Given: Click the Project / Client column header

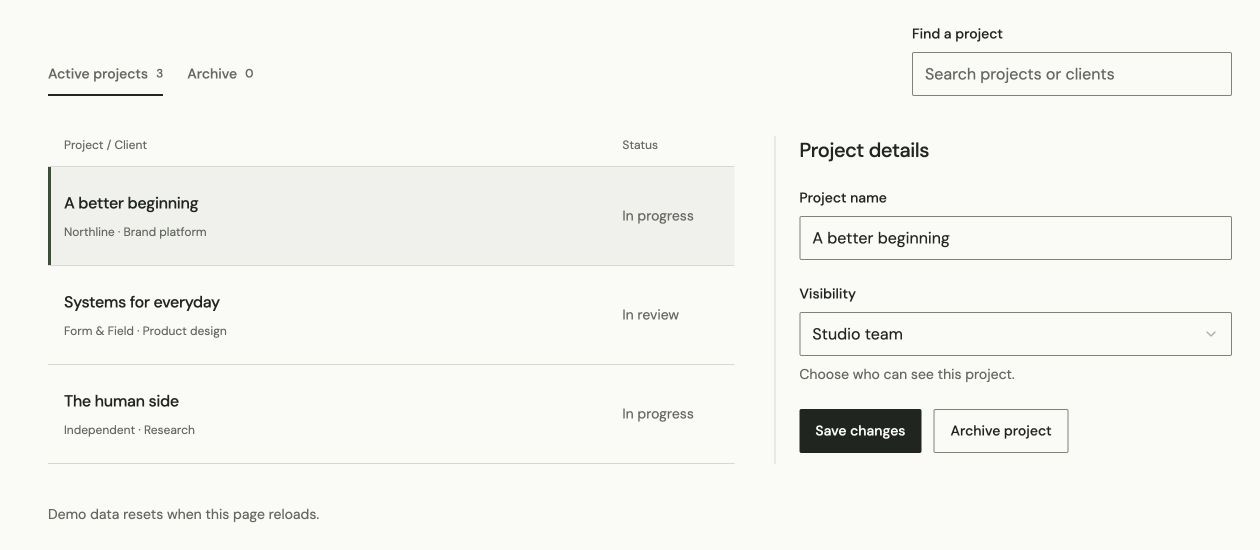Looking at the screenshot, I should [x=105, y=145].
